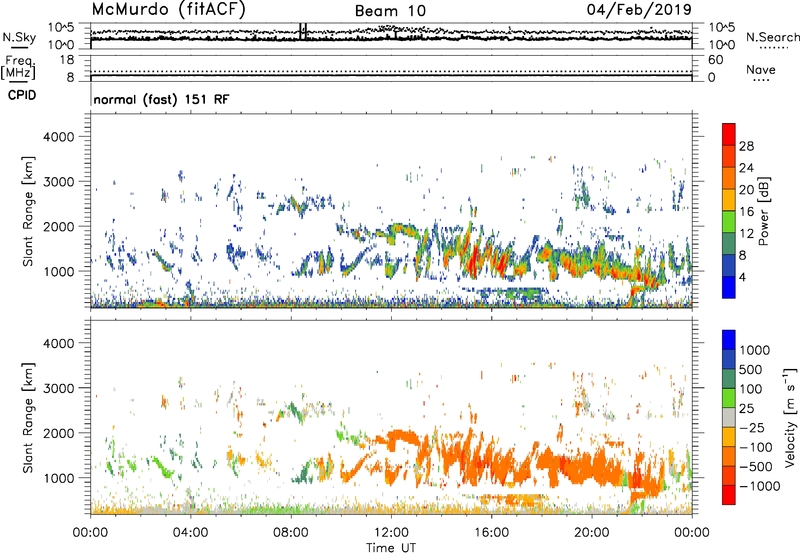This screenshot has height=554, width=800.
Task: Click the "N.Search" legend label
Action: (x=772, y=37)
